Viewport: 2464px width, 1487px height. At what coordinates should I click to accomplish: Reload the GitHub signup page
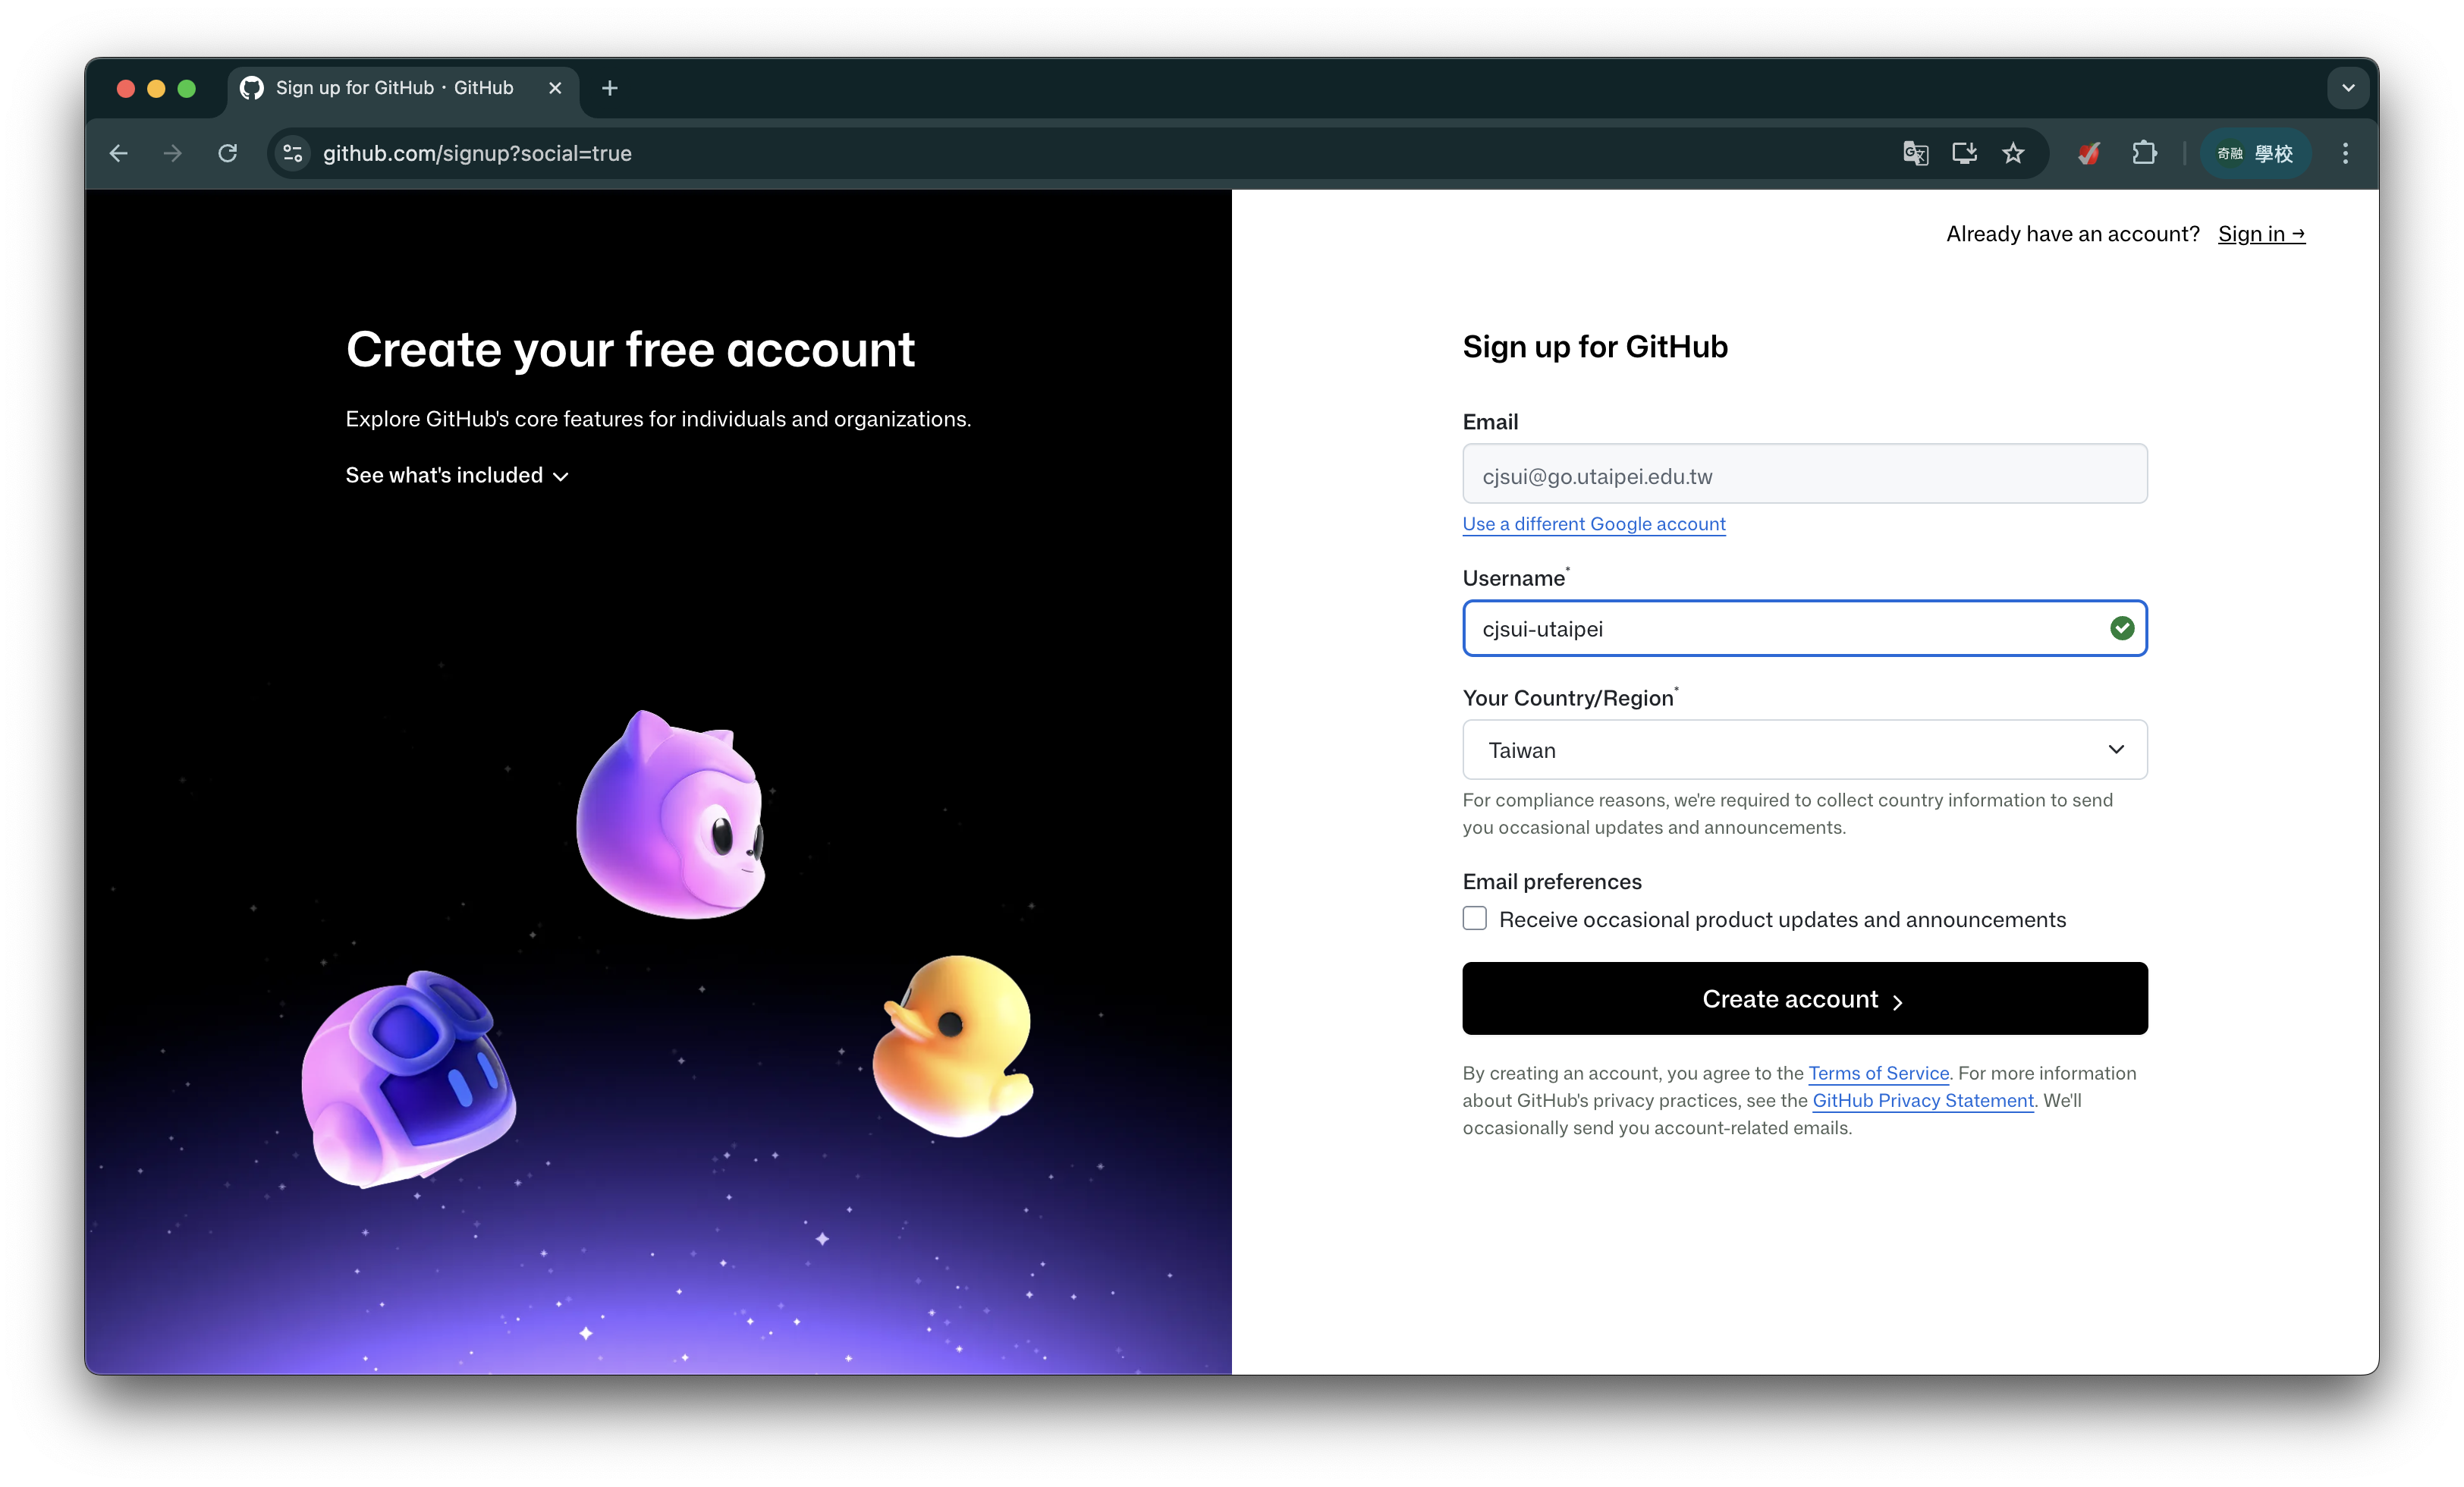point(228,153)
